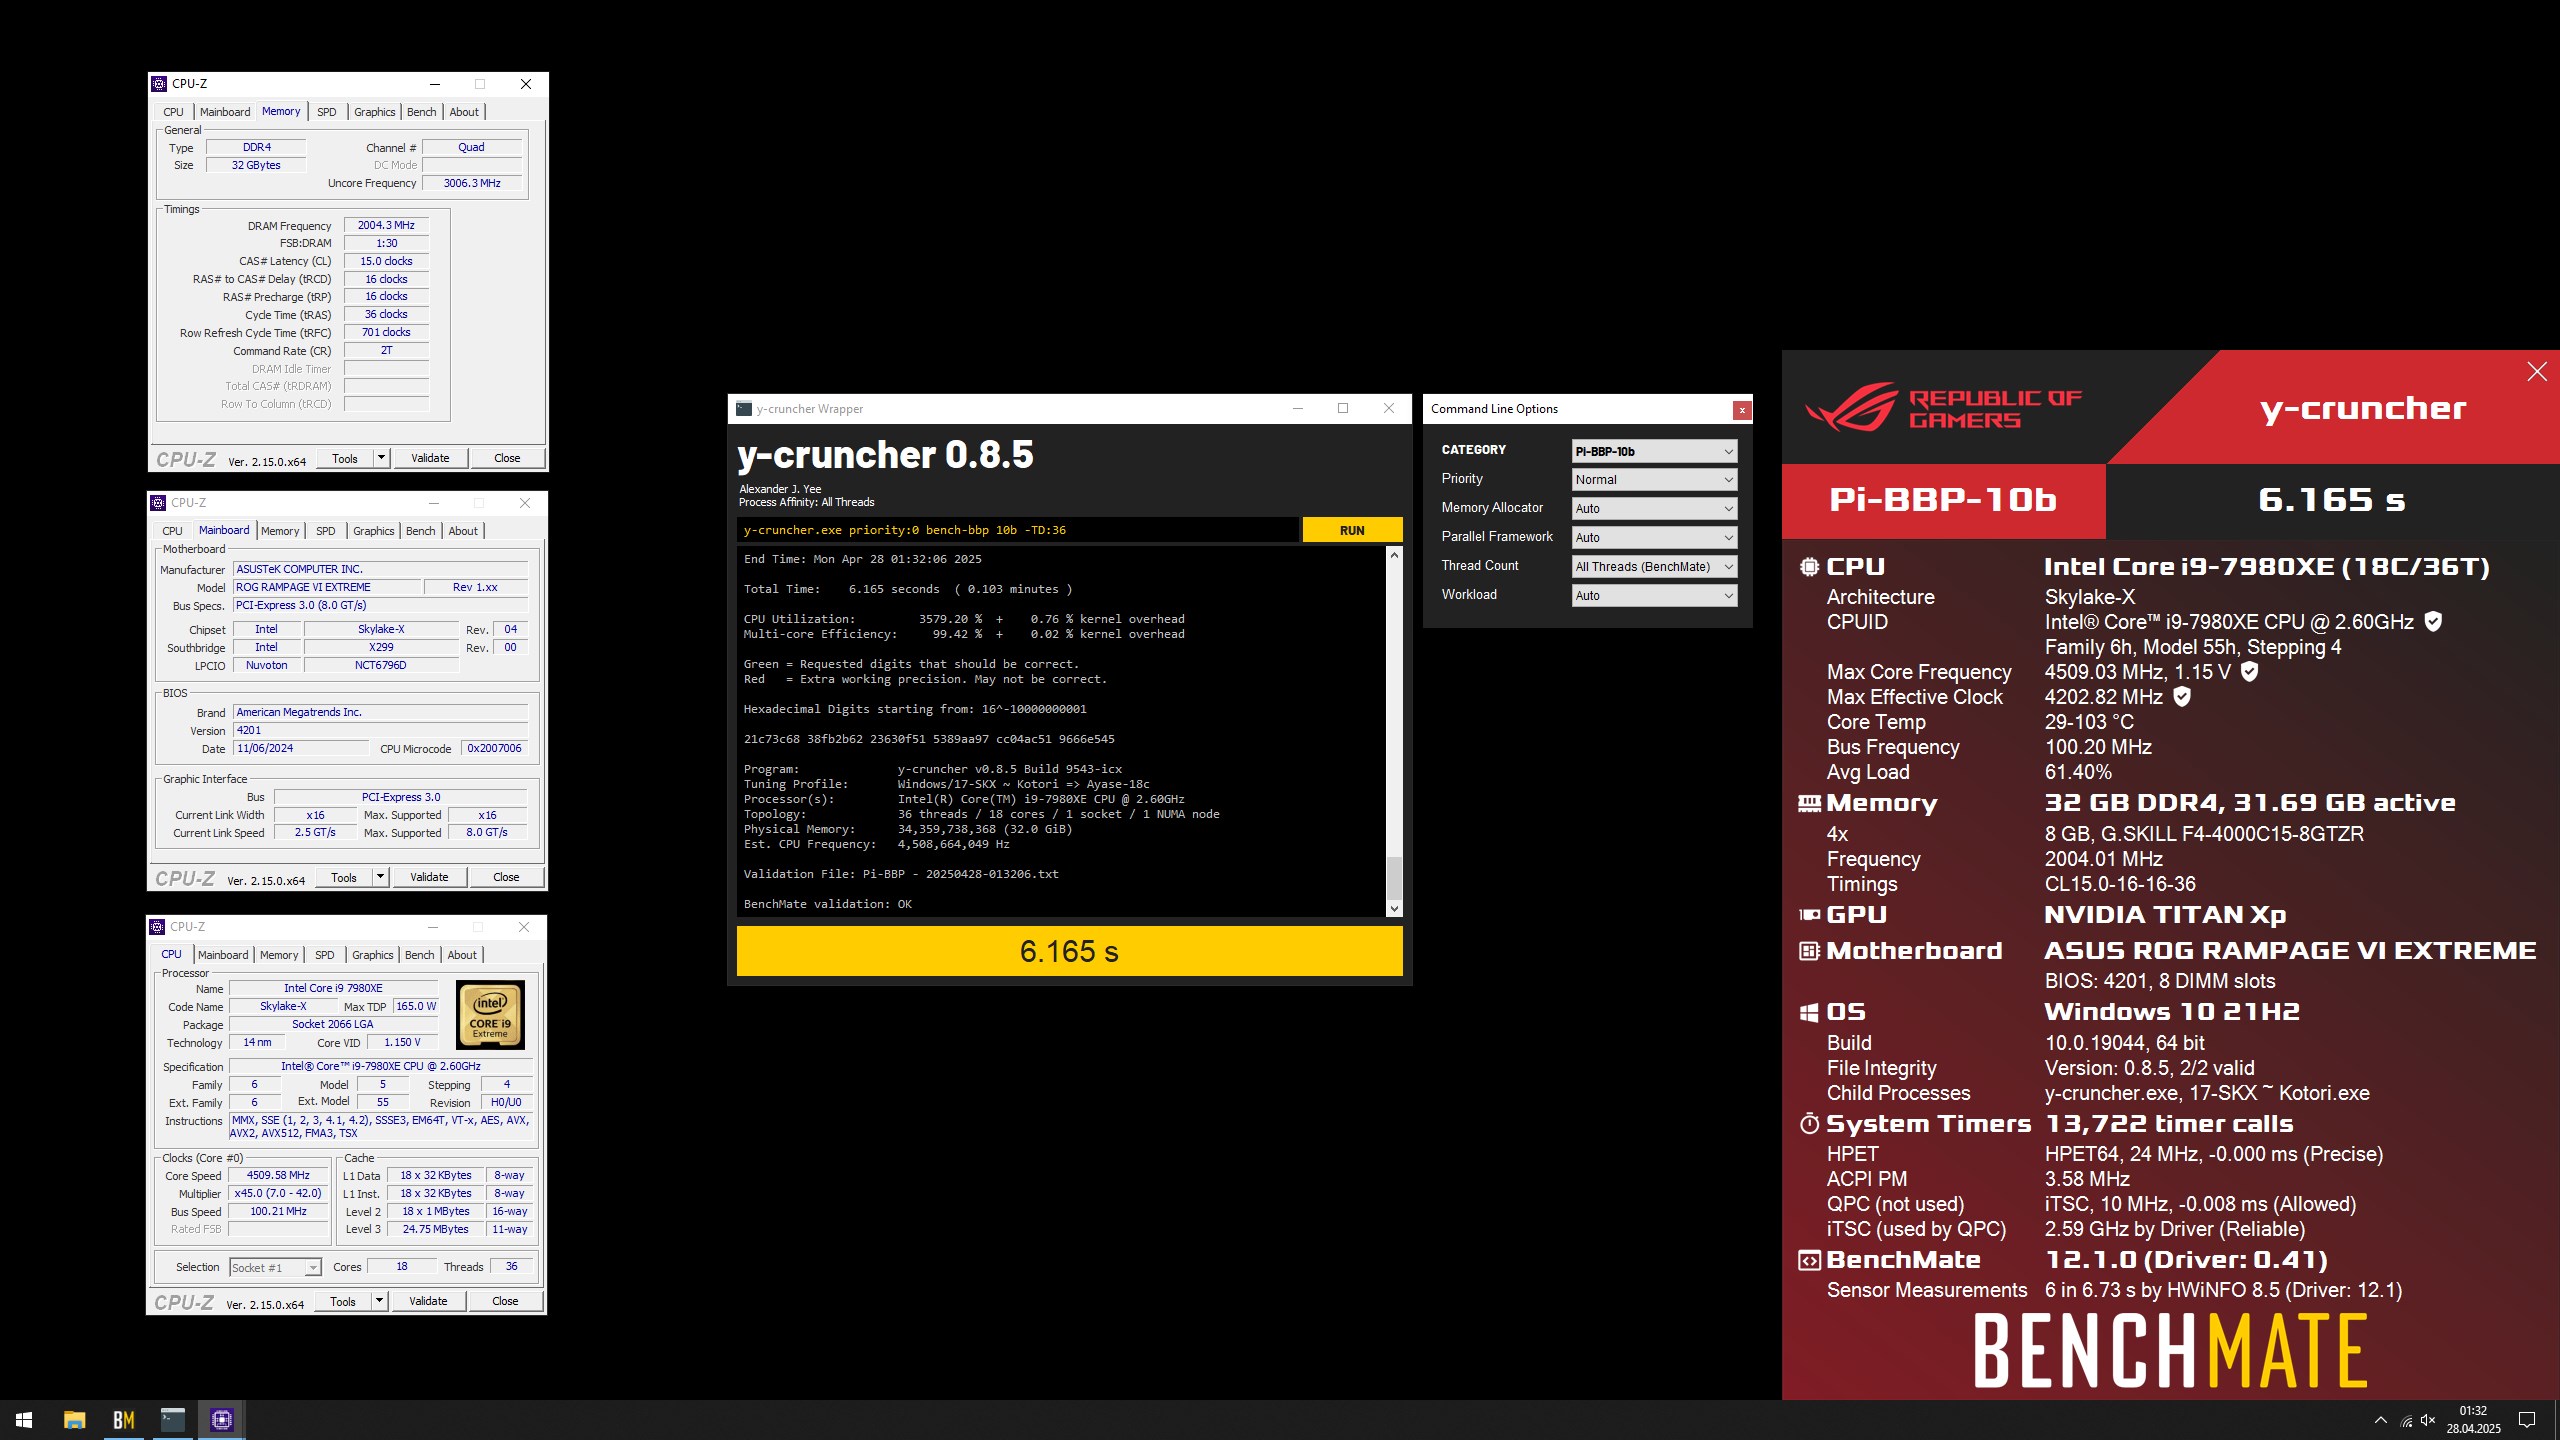The image size is (2560, 1440).
Task: Open the Priority dropdown set to Normal
Action: point(1654,480)
